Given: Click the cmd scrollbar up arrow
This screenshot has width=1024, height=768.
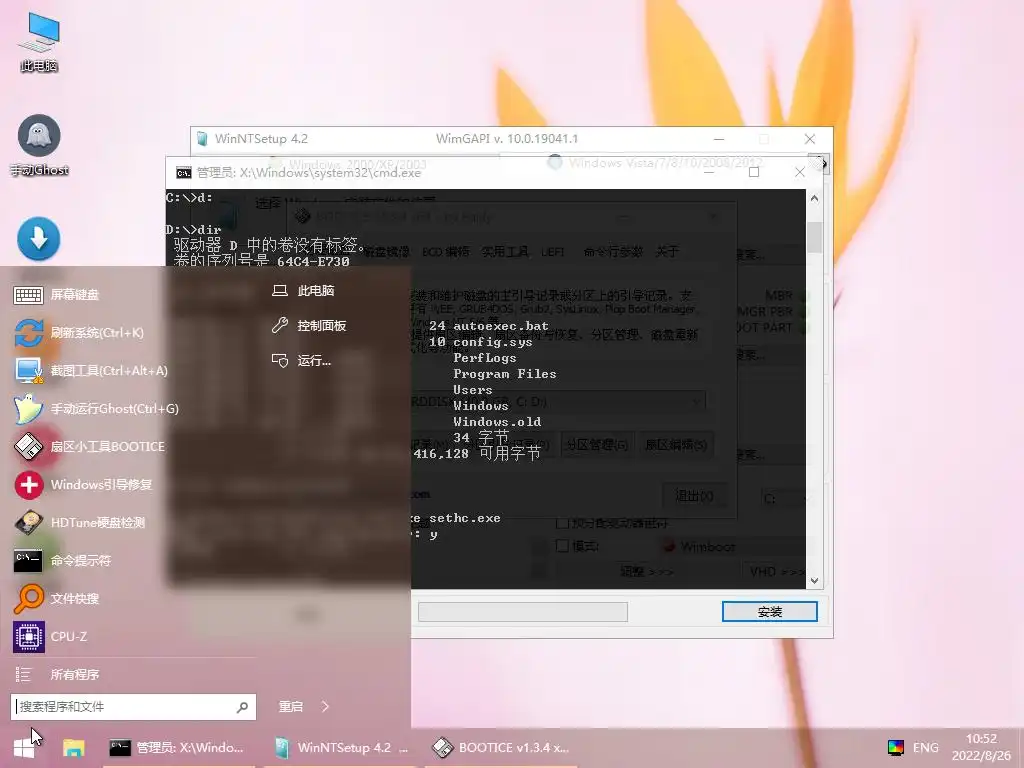Looking at the screenshot, I should tap(814, 198).
